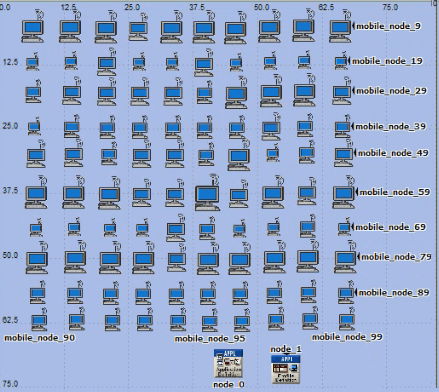Click the mobile_node_99 label text
This screenshot has width=439, height=392.
coord(347,337)
